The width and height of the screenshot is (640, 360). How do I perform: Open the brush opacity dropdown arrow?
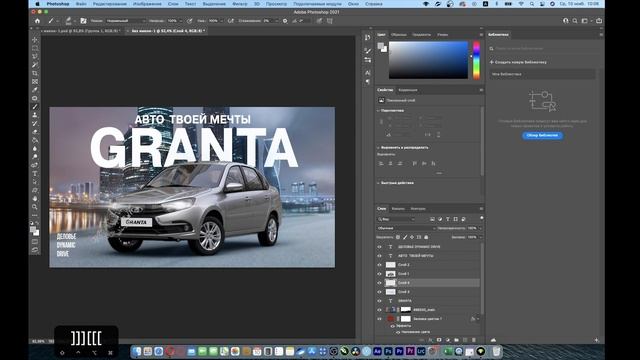point(180,21)
